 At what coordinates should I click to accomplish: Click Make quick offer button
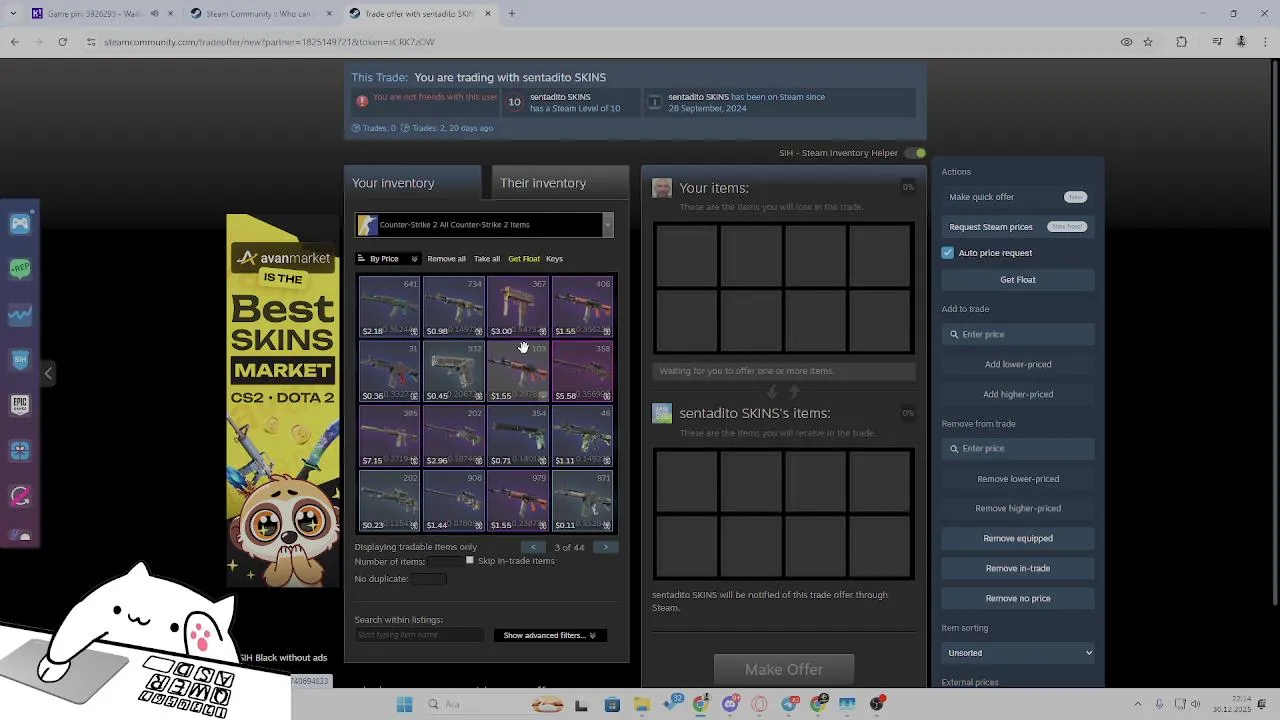click(1018, 197)
